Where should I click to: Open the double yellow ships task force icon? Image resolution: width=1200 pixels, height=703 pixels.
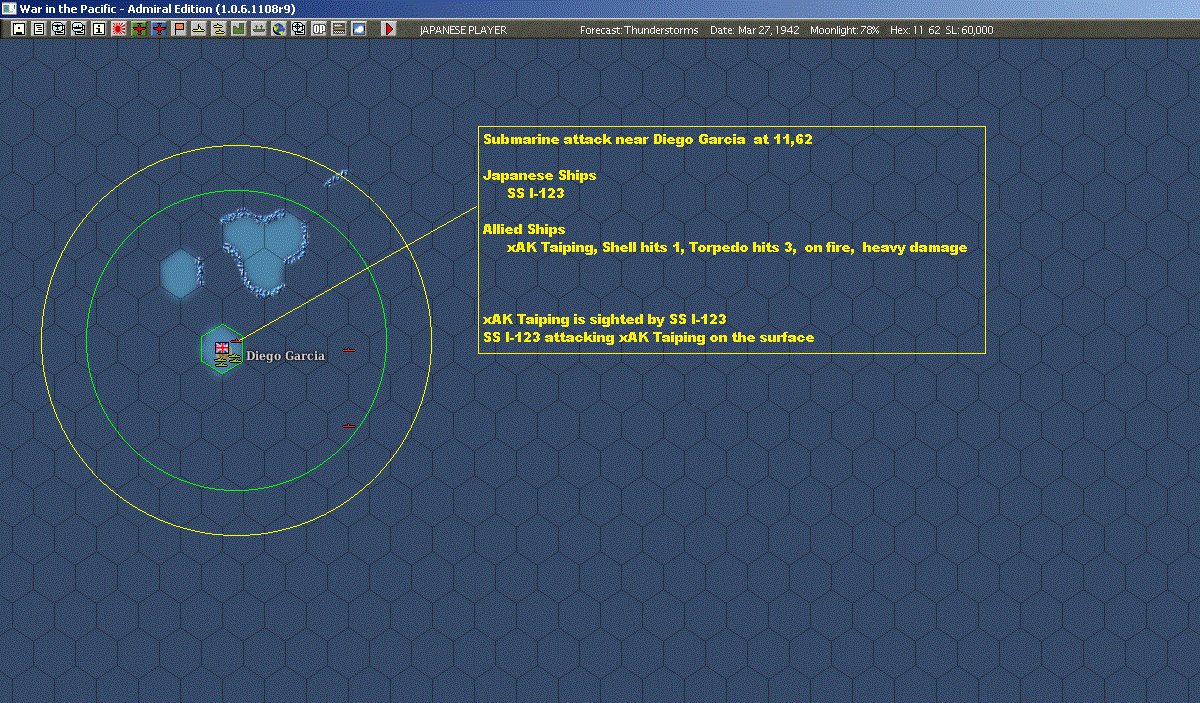click(219, 29)
